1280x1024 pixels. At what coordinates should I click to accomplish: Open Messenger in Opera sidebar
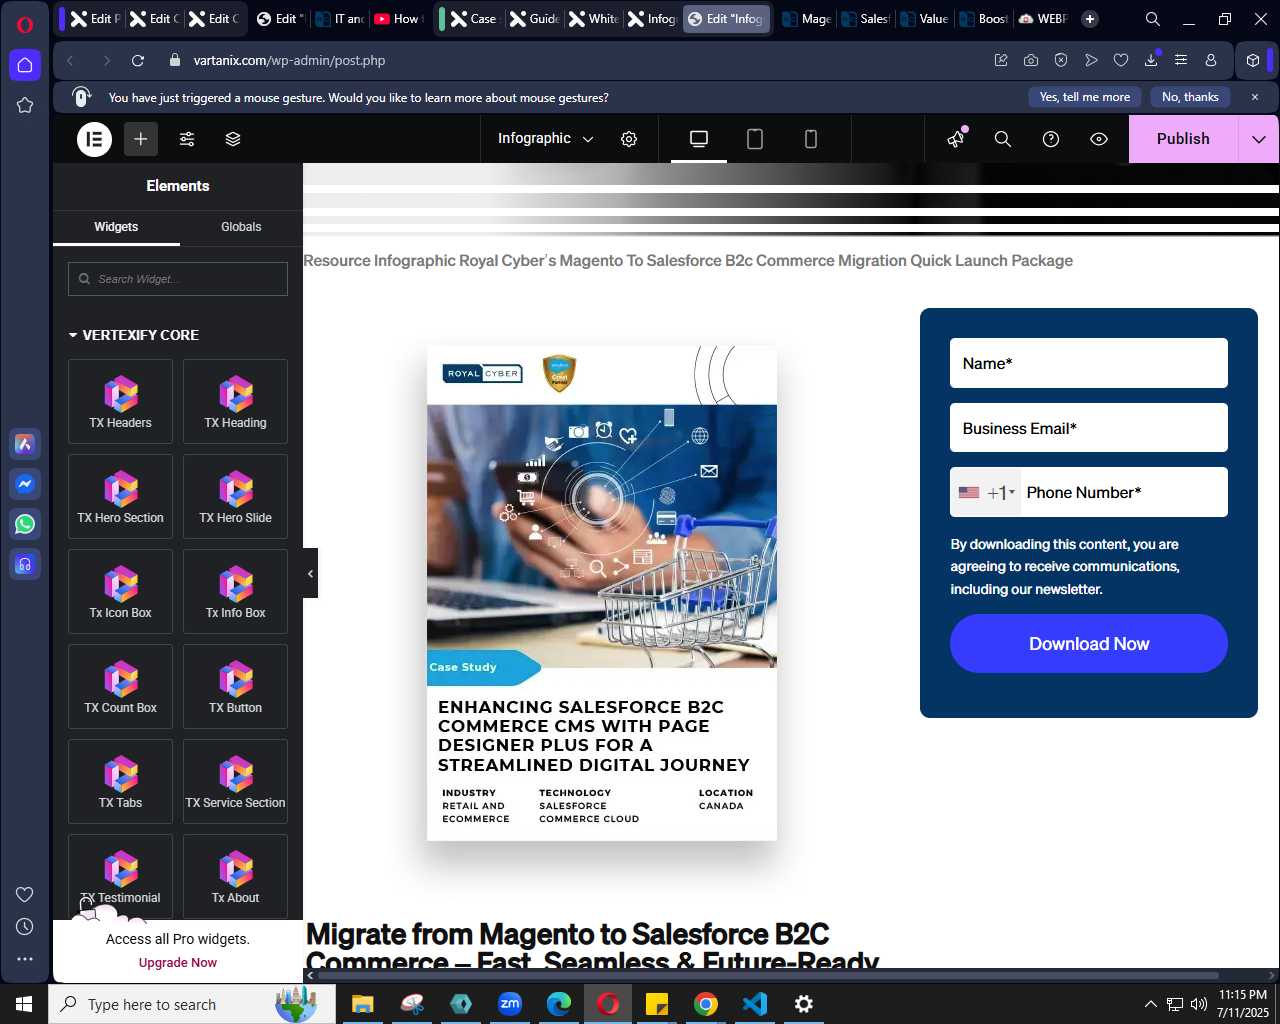click(25, 484)
